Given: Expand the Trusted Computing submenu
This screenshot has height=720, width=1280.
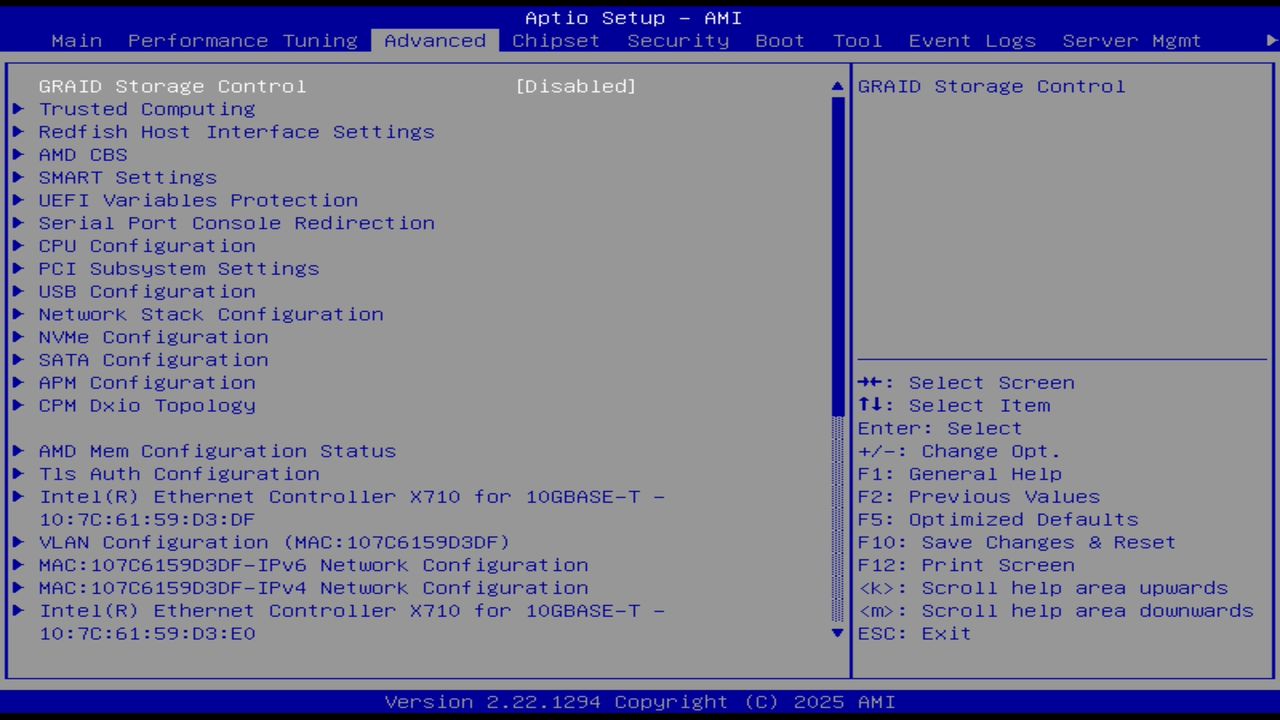Looking at the screenshot, I should point(146,109).
